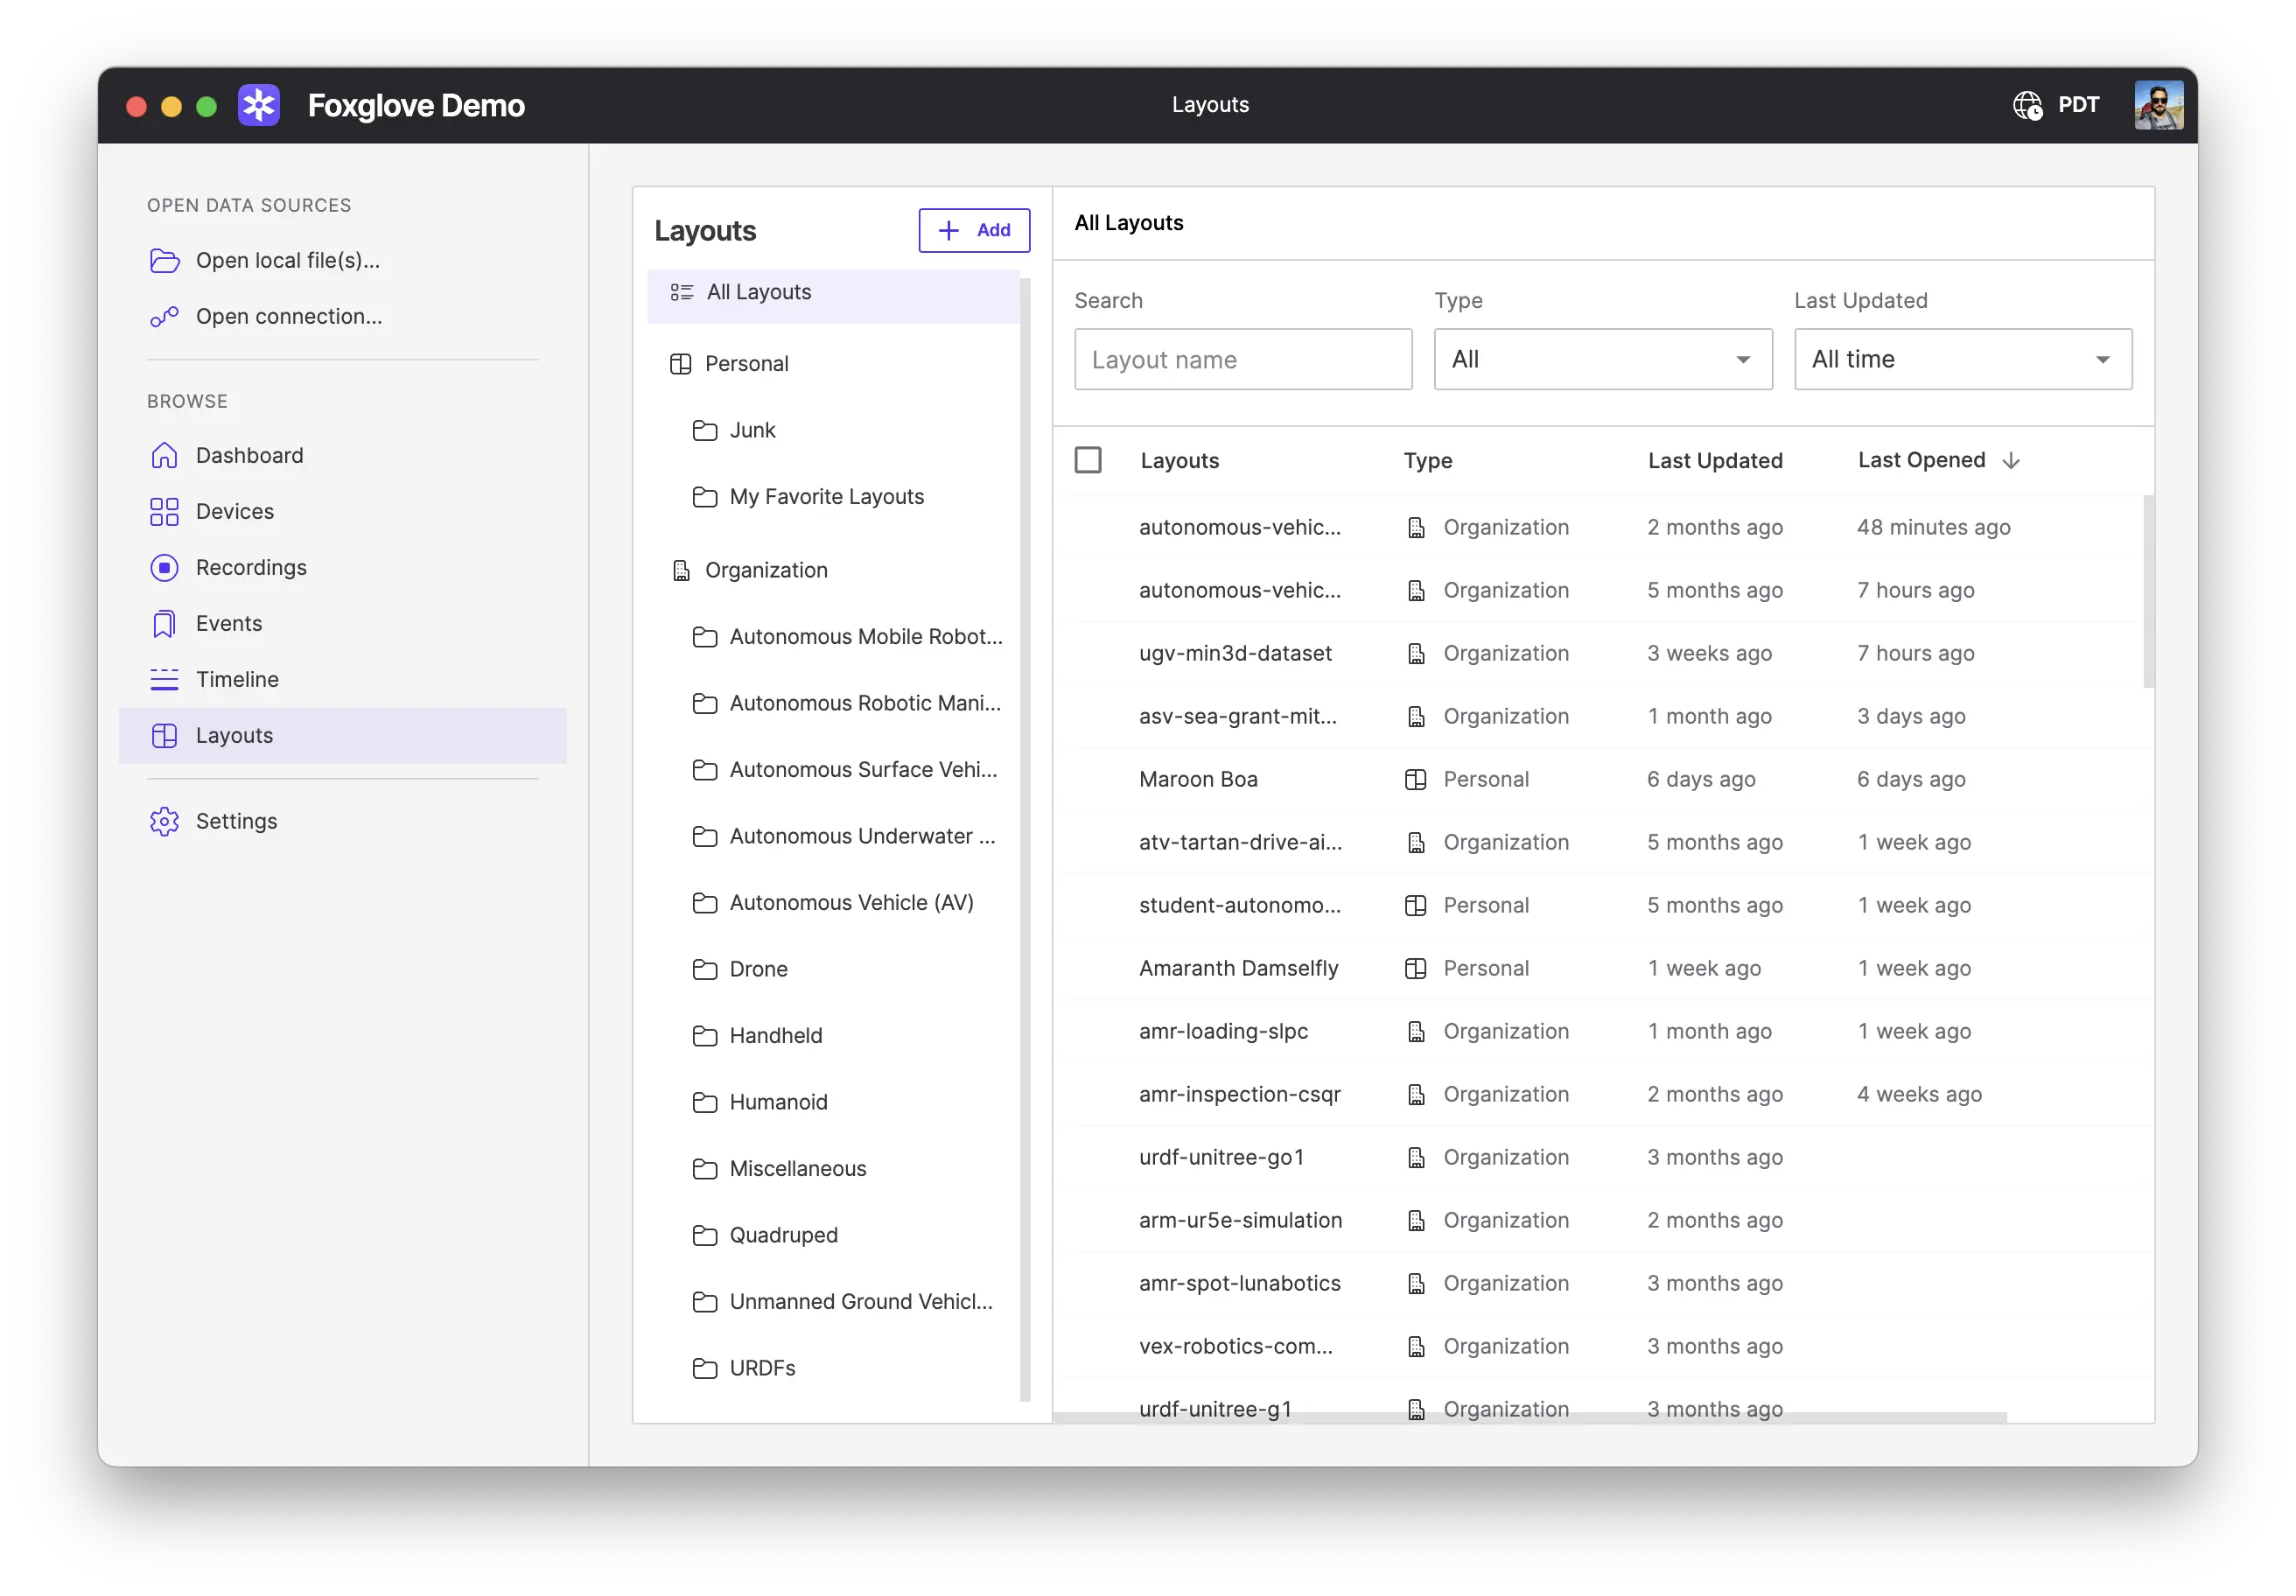The height and width of the screenshot is (1596, 2296).
Task: Click the Events bookmark icon
Action: [x=165, y=623]
